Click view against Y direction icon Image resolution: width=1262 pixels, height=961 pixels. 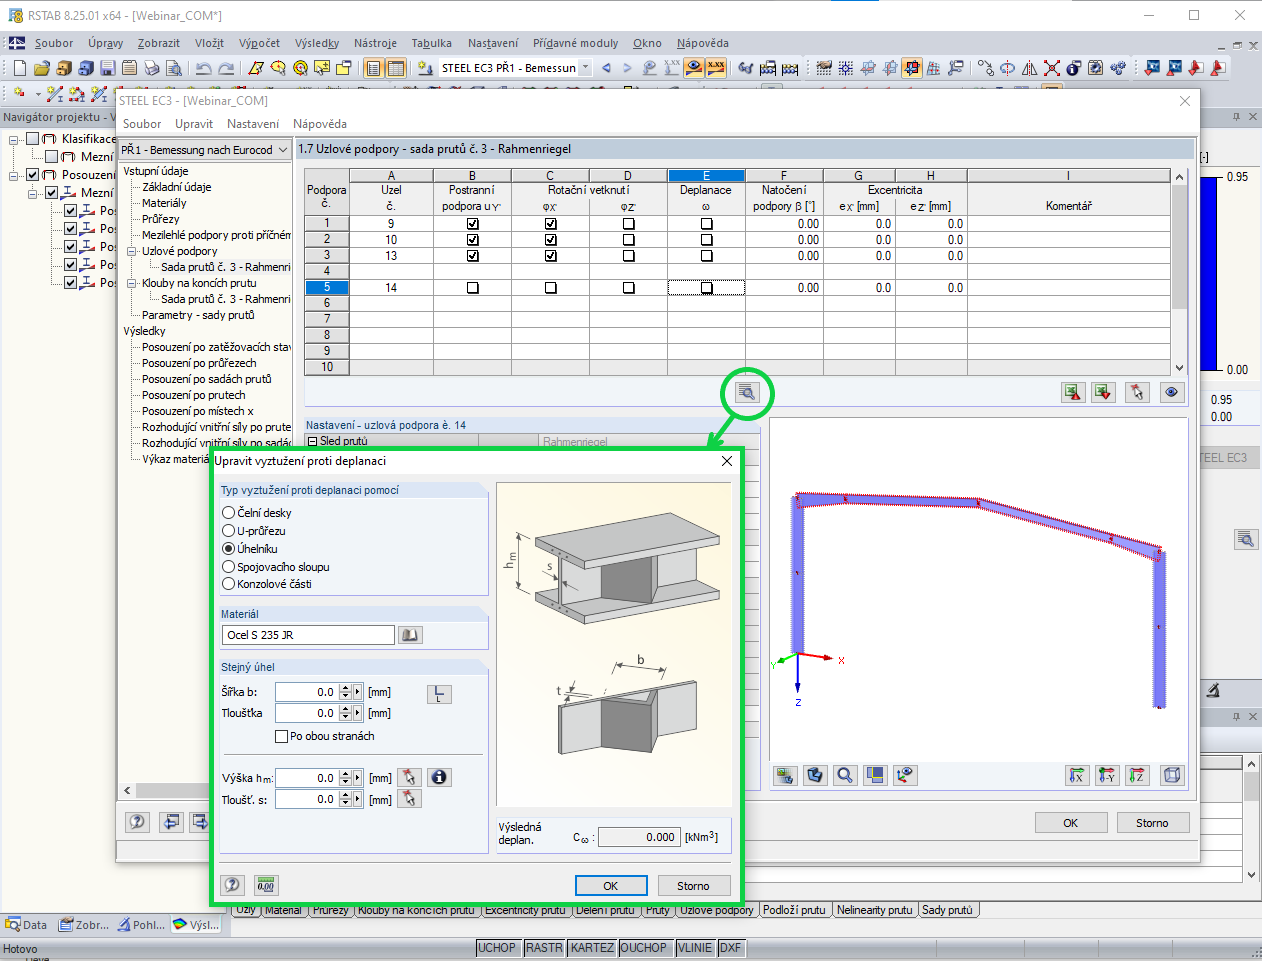[x=1107, y=775]
